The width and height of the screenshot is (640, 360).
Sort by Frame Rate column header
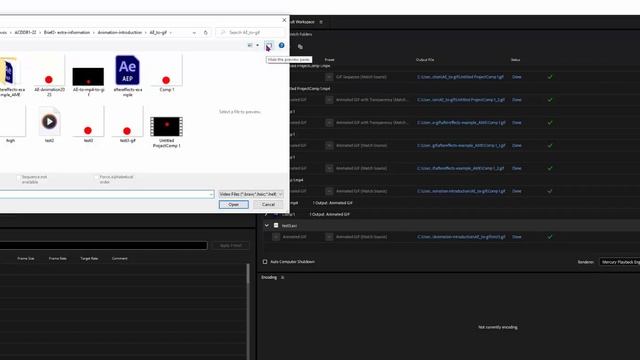click(x=58, y=258)
